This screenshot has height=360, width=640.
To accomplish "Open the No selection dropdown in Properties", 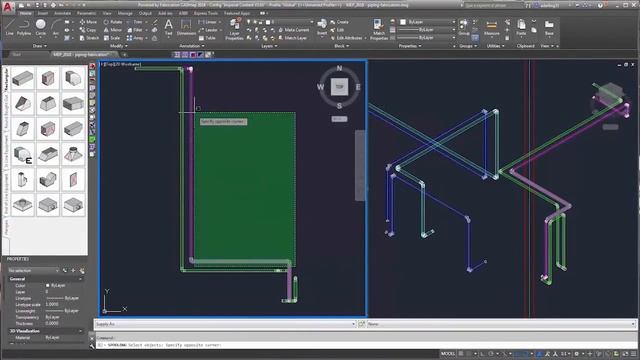I will coord(33,271).
